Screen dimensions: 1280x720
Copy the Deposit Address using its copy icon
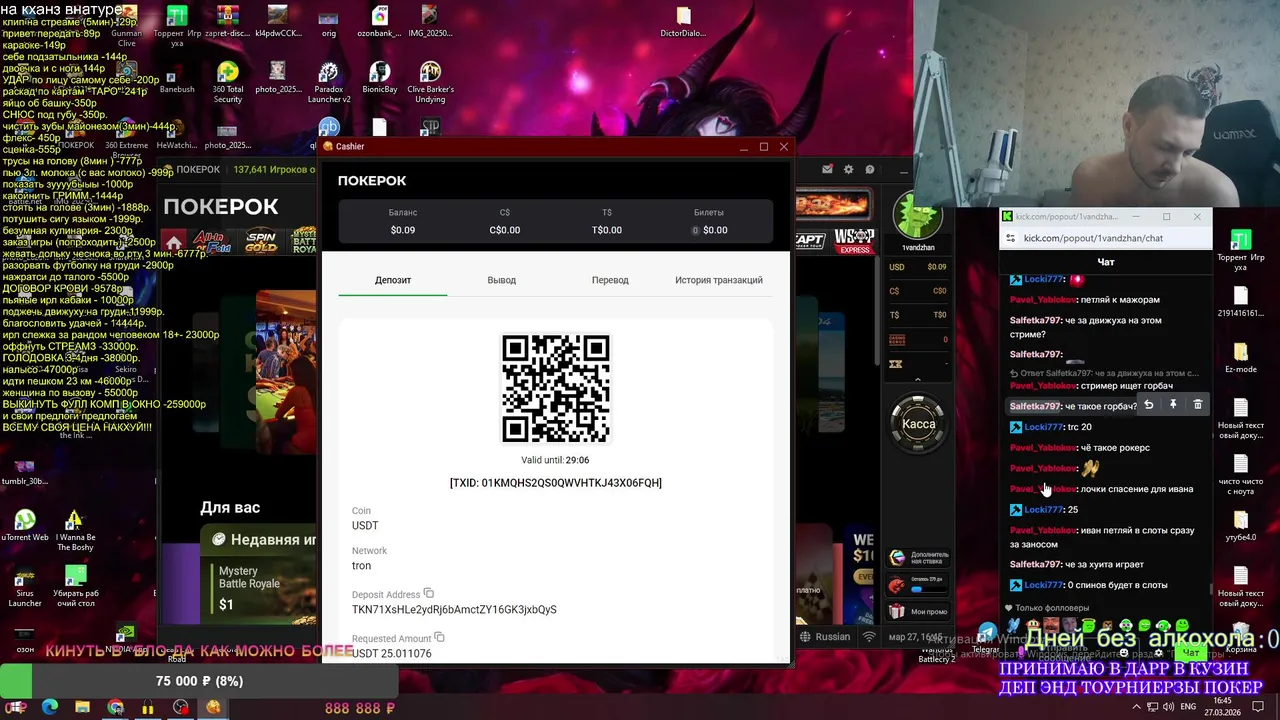(x=429, y=593)
